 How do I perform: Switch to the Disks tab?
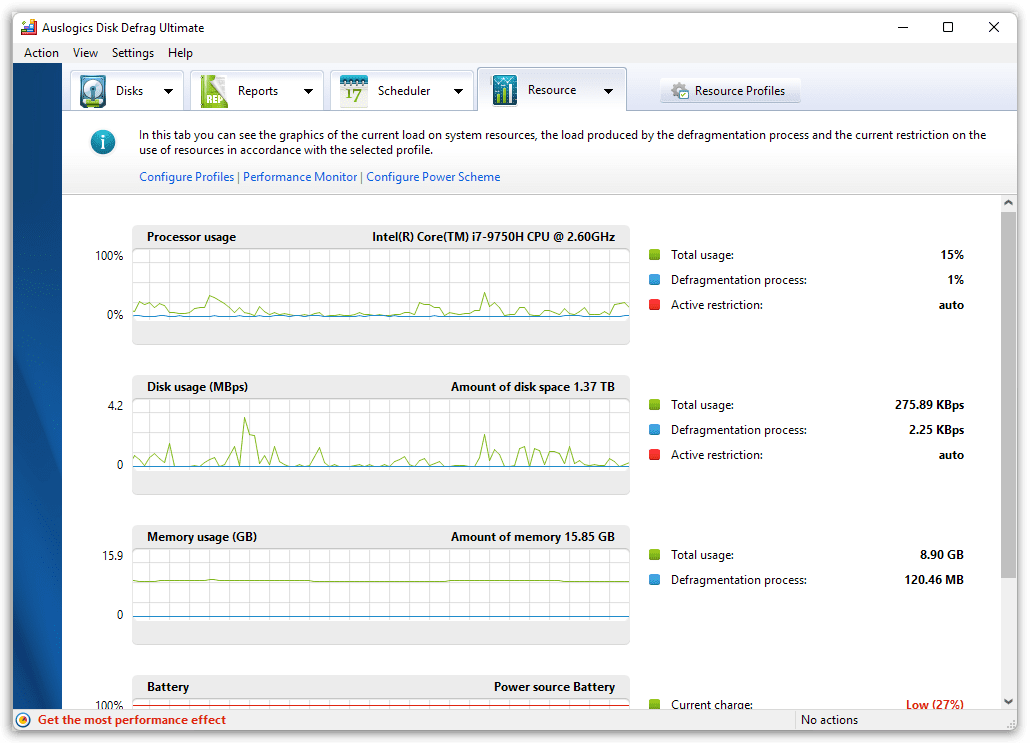click(x=129, y=91)
